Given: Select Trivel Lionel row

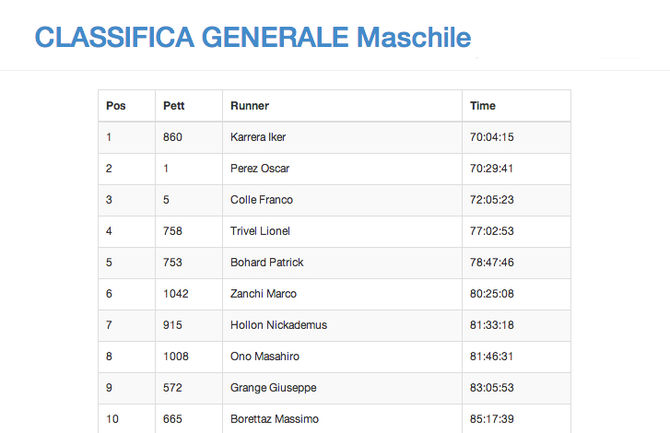Looking at the screenshot, I should click(x=260, y=231).
